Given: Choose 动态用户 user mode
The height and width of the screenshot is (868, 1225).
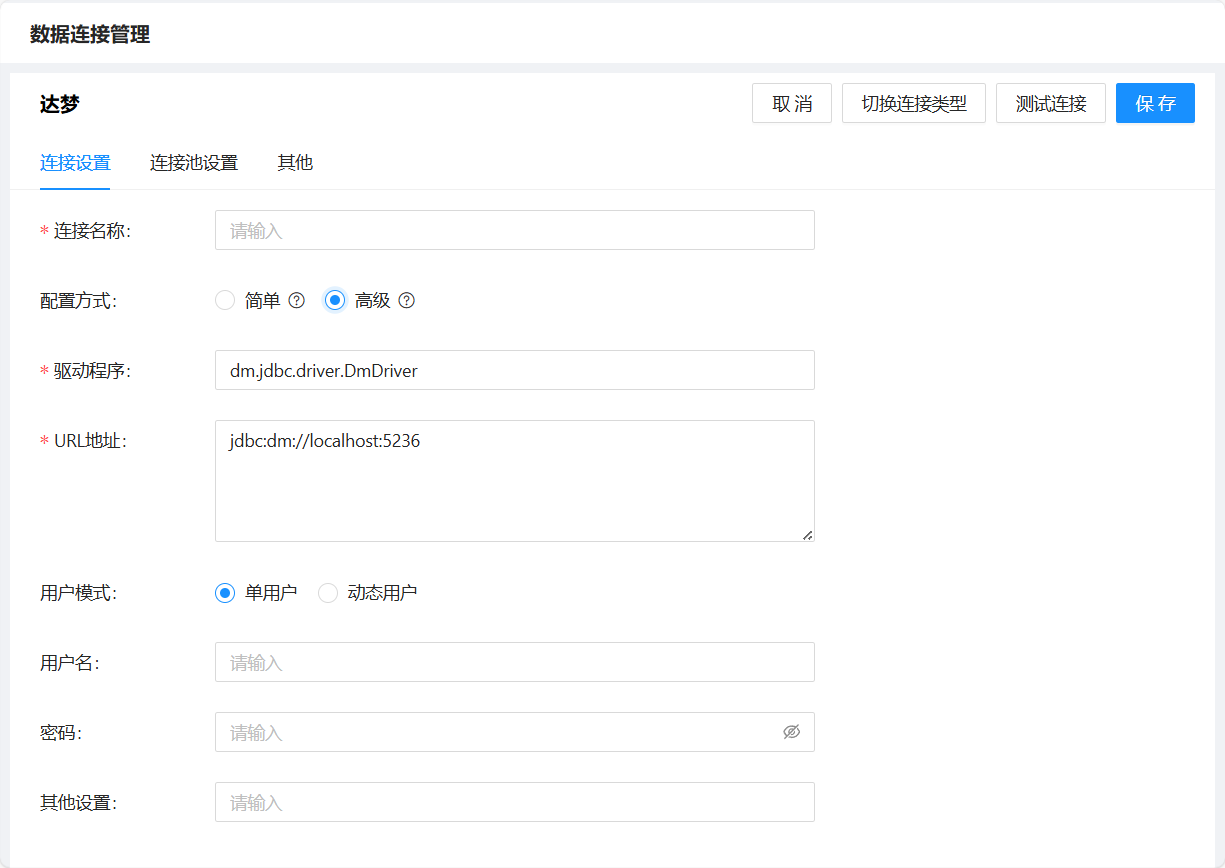Looking at the screenshot, I should click(328, 593).
